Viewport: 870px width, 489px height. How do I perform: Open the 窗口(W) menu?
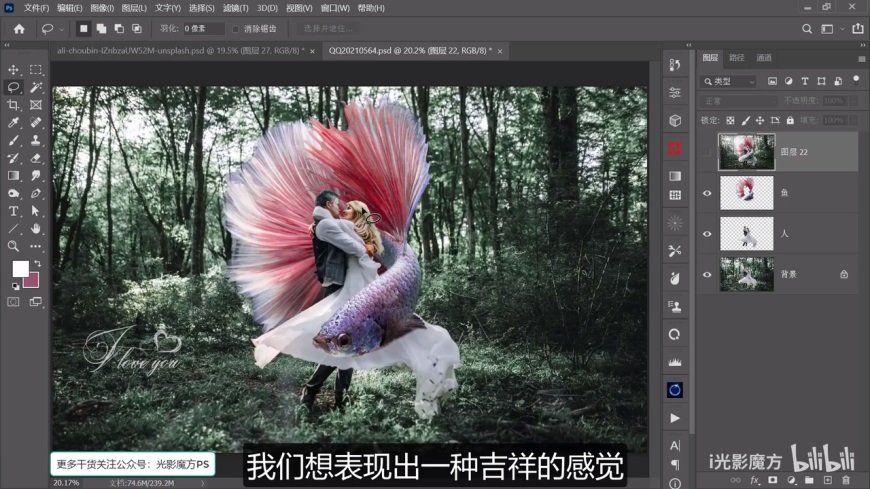click(335, 8)
